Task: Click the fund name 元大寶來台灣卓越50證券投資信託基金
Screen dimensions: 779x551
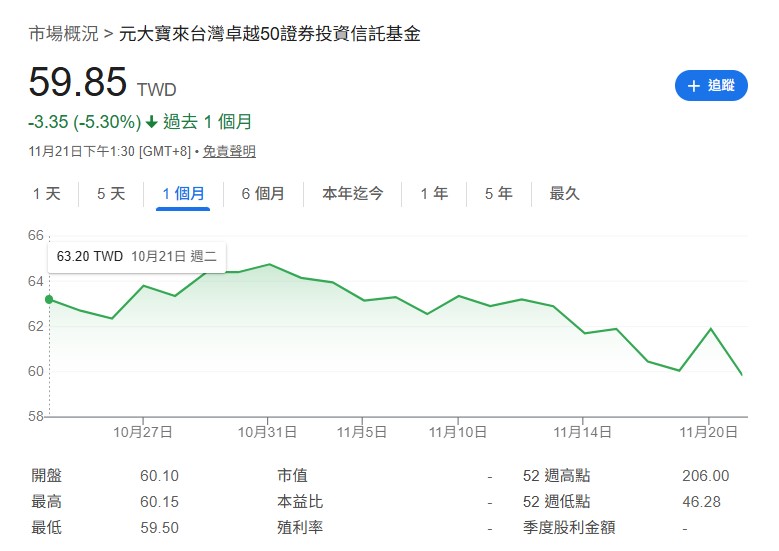Action: coord(270,34)
